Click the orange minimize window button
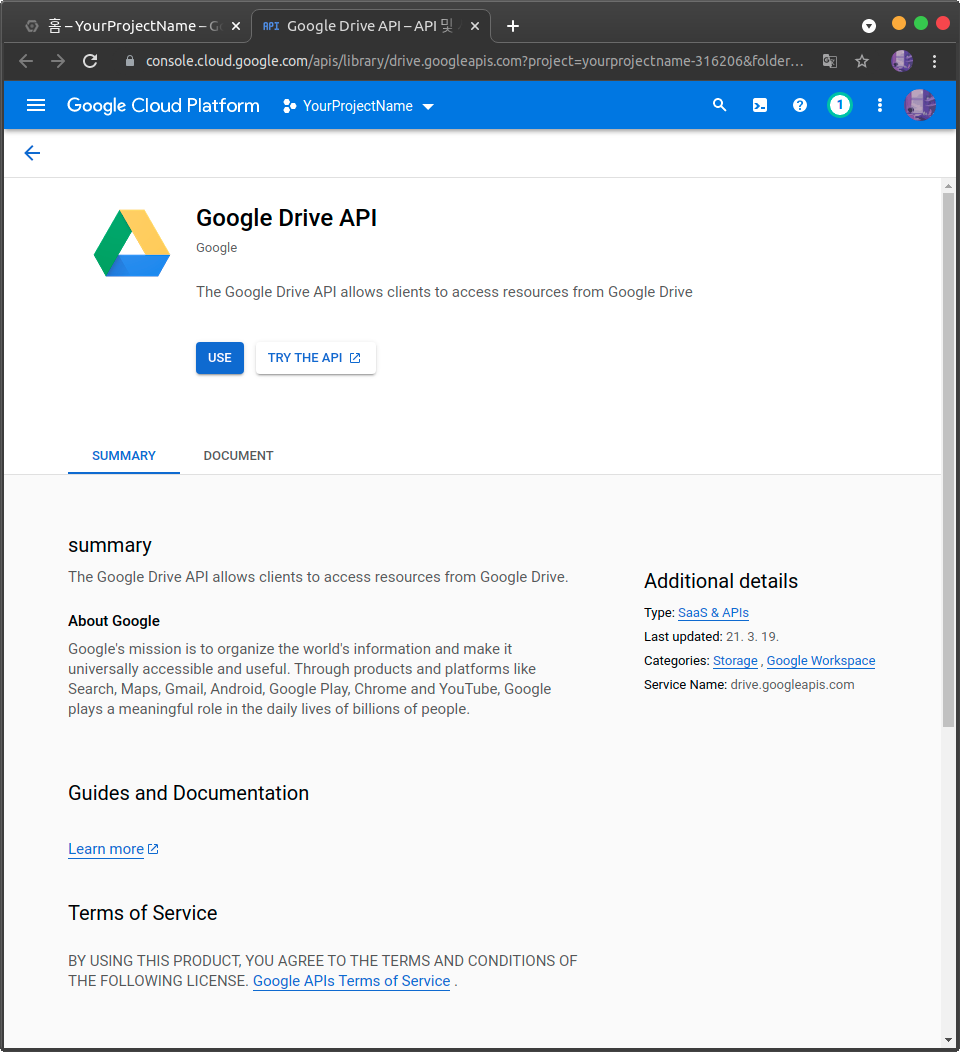 pyautogui.click(x=899, y=23)
